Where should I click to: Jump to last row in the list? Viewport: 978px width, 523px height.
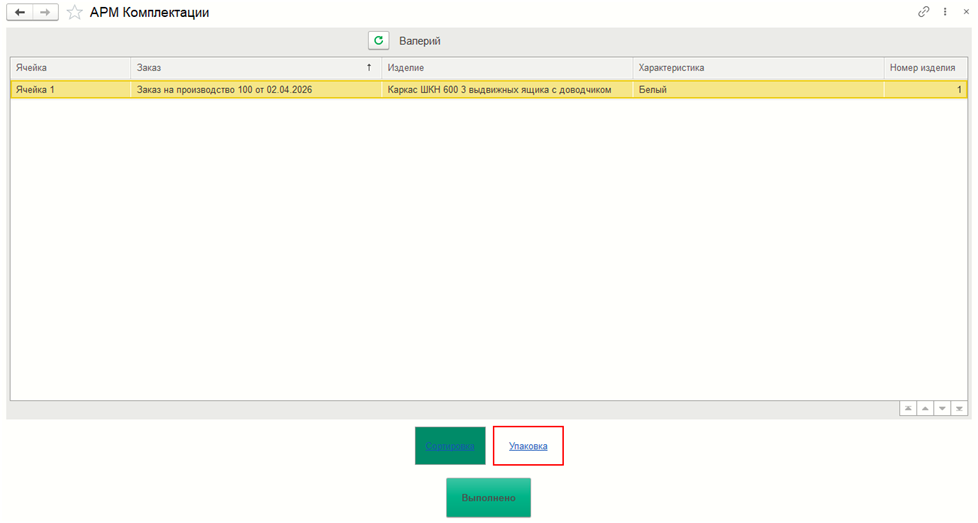point(959,408)
